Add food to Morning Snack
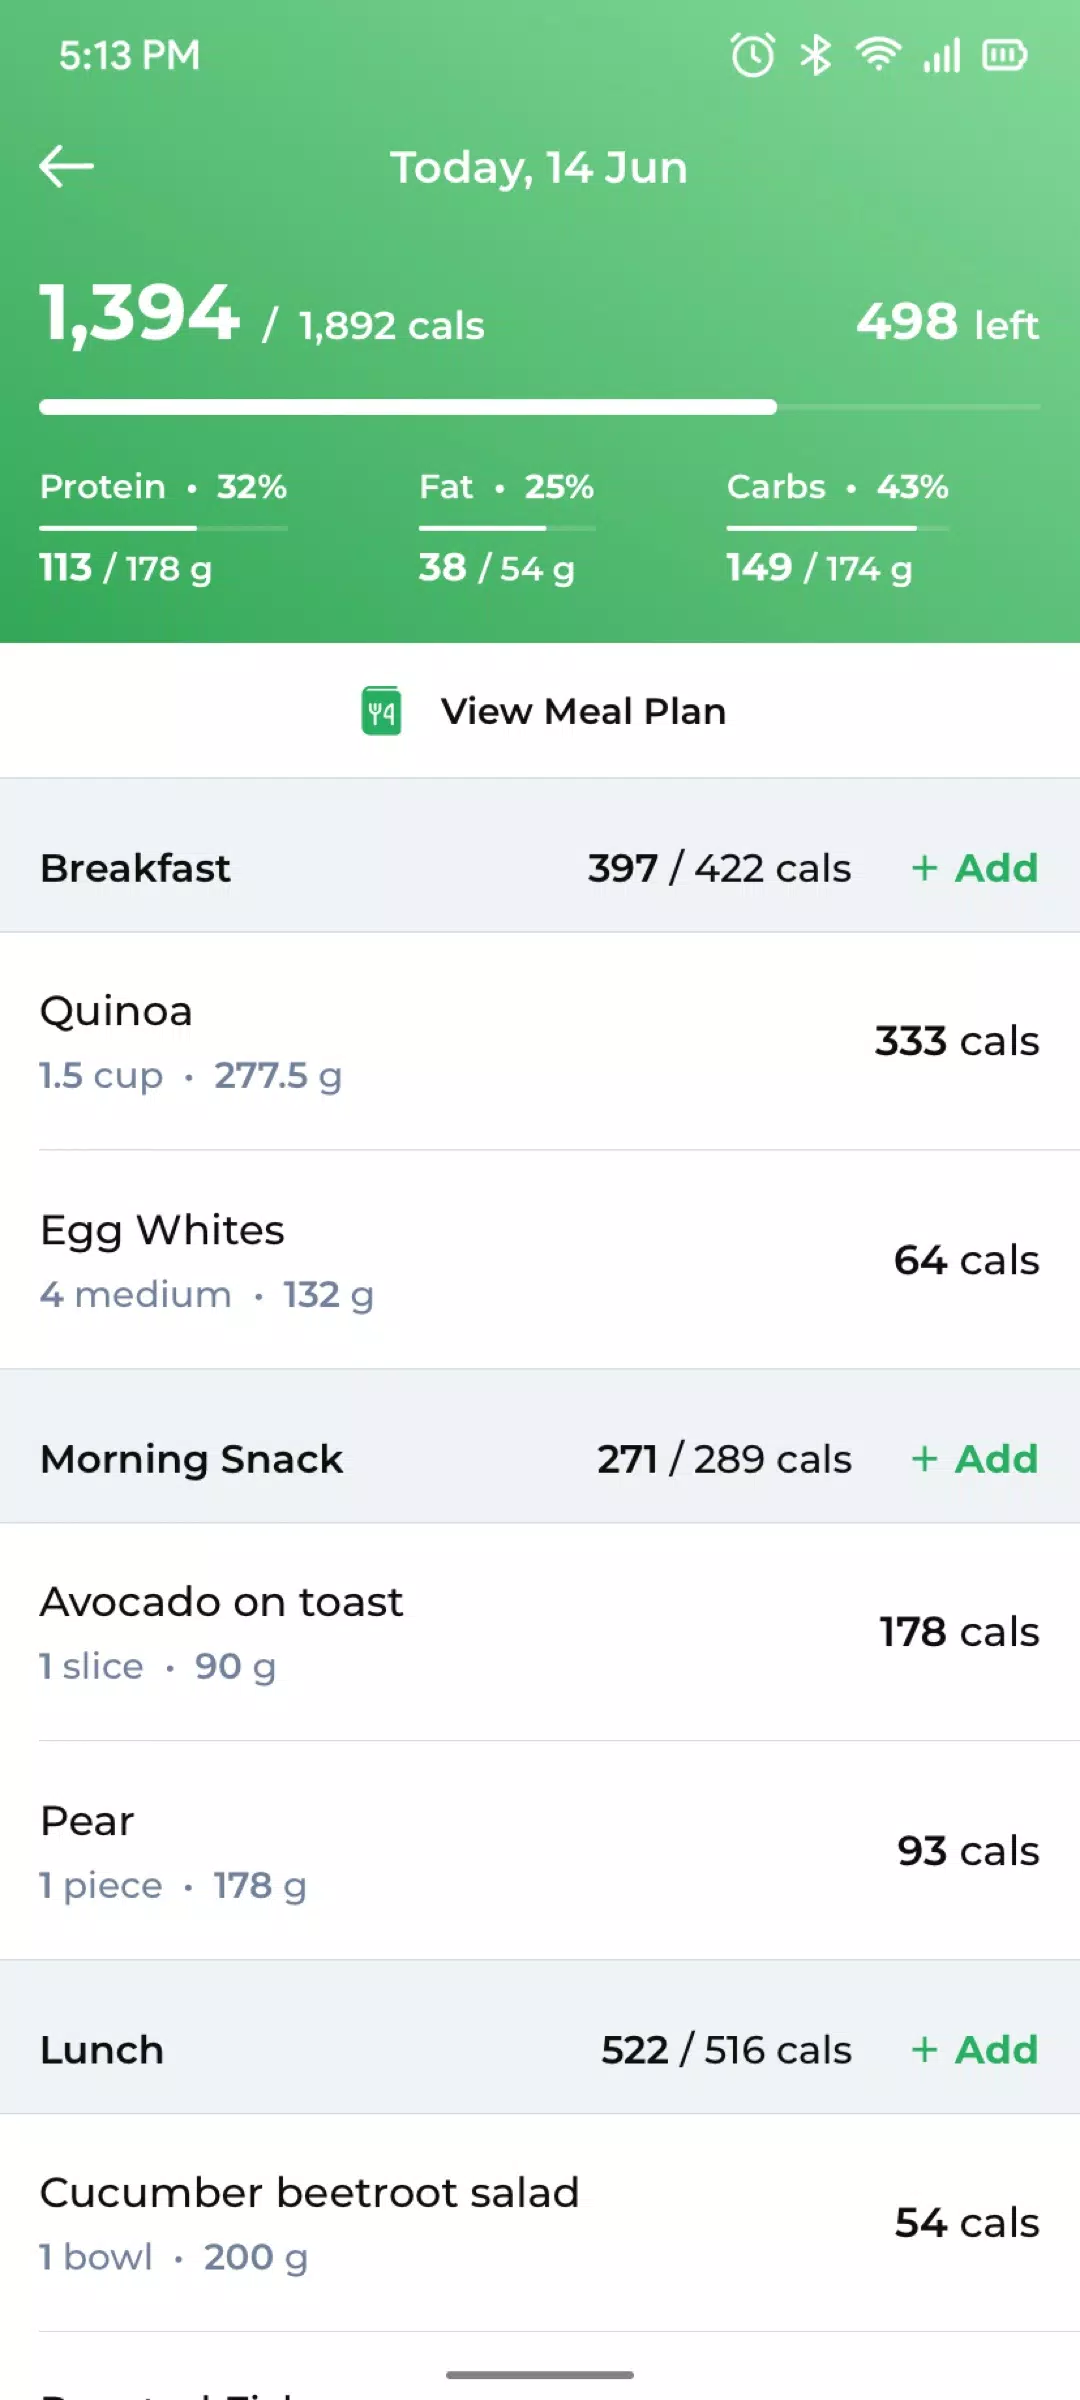Viewport: 1080px width, 2400px height. coord(975,1459)
